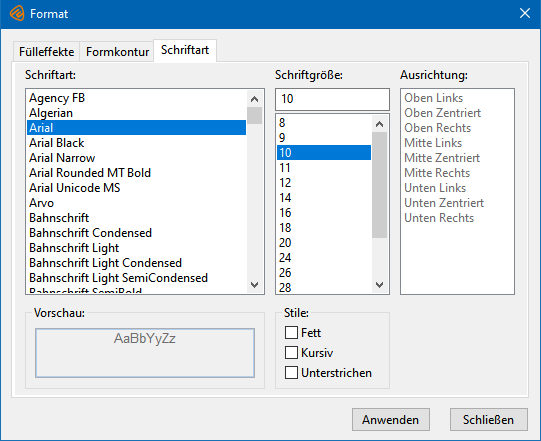
Task: Click the font list scroll-down arrow
Action: coord(255,285)
